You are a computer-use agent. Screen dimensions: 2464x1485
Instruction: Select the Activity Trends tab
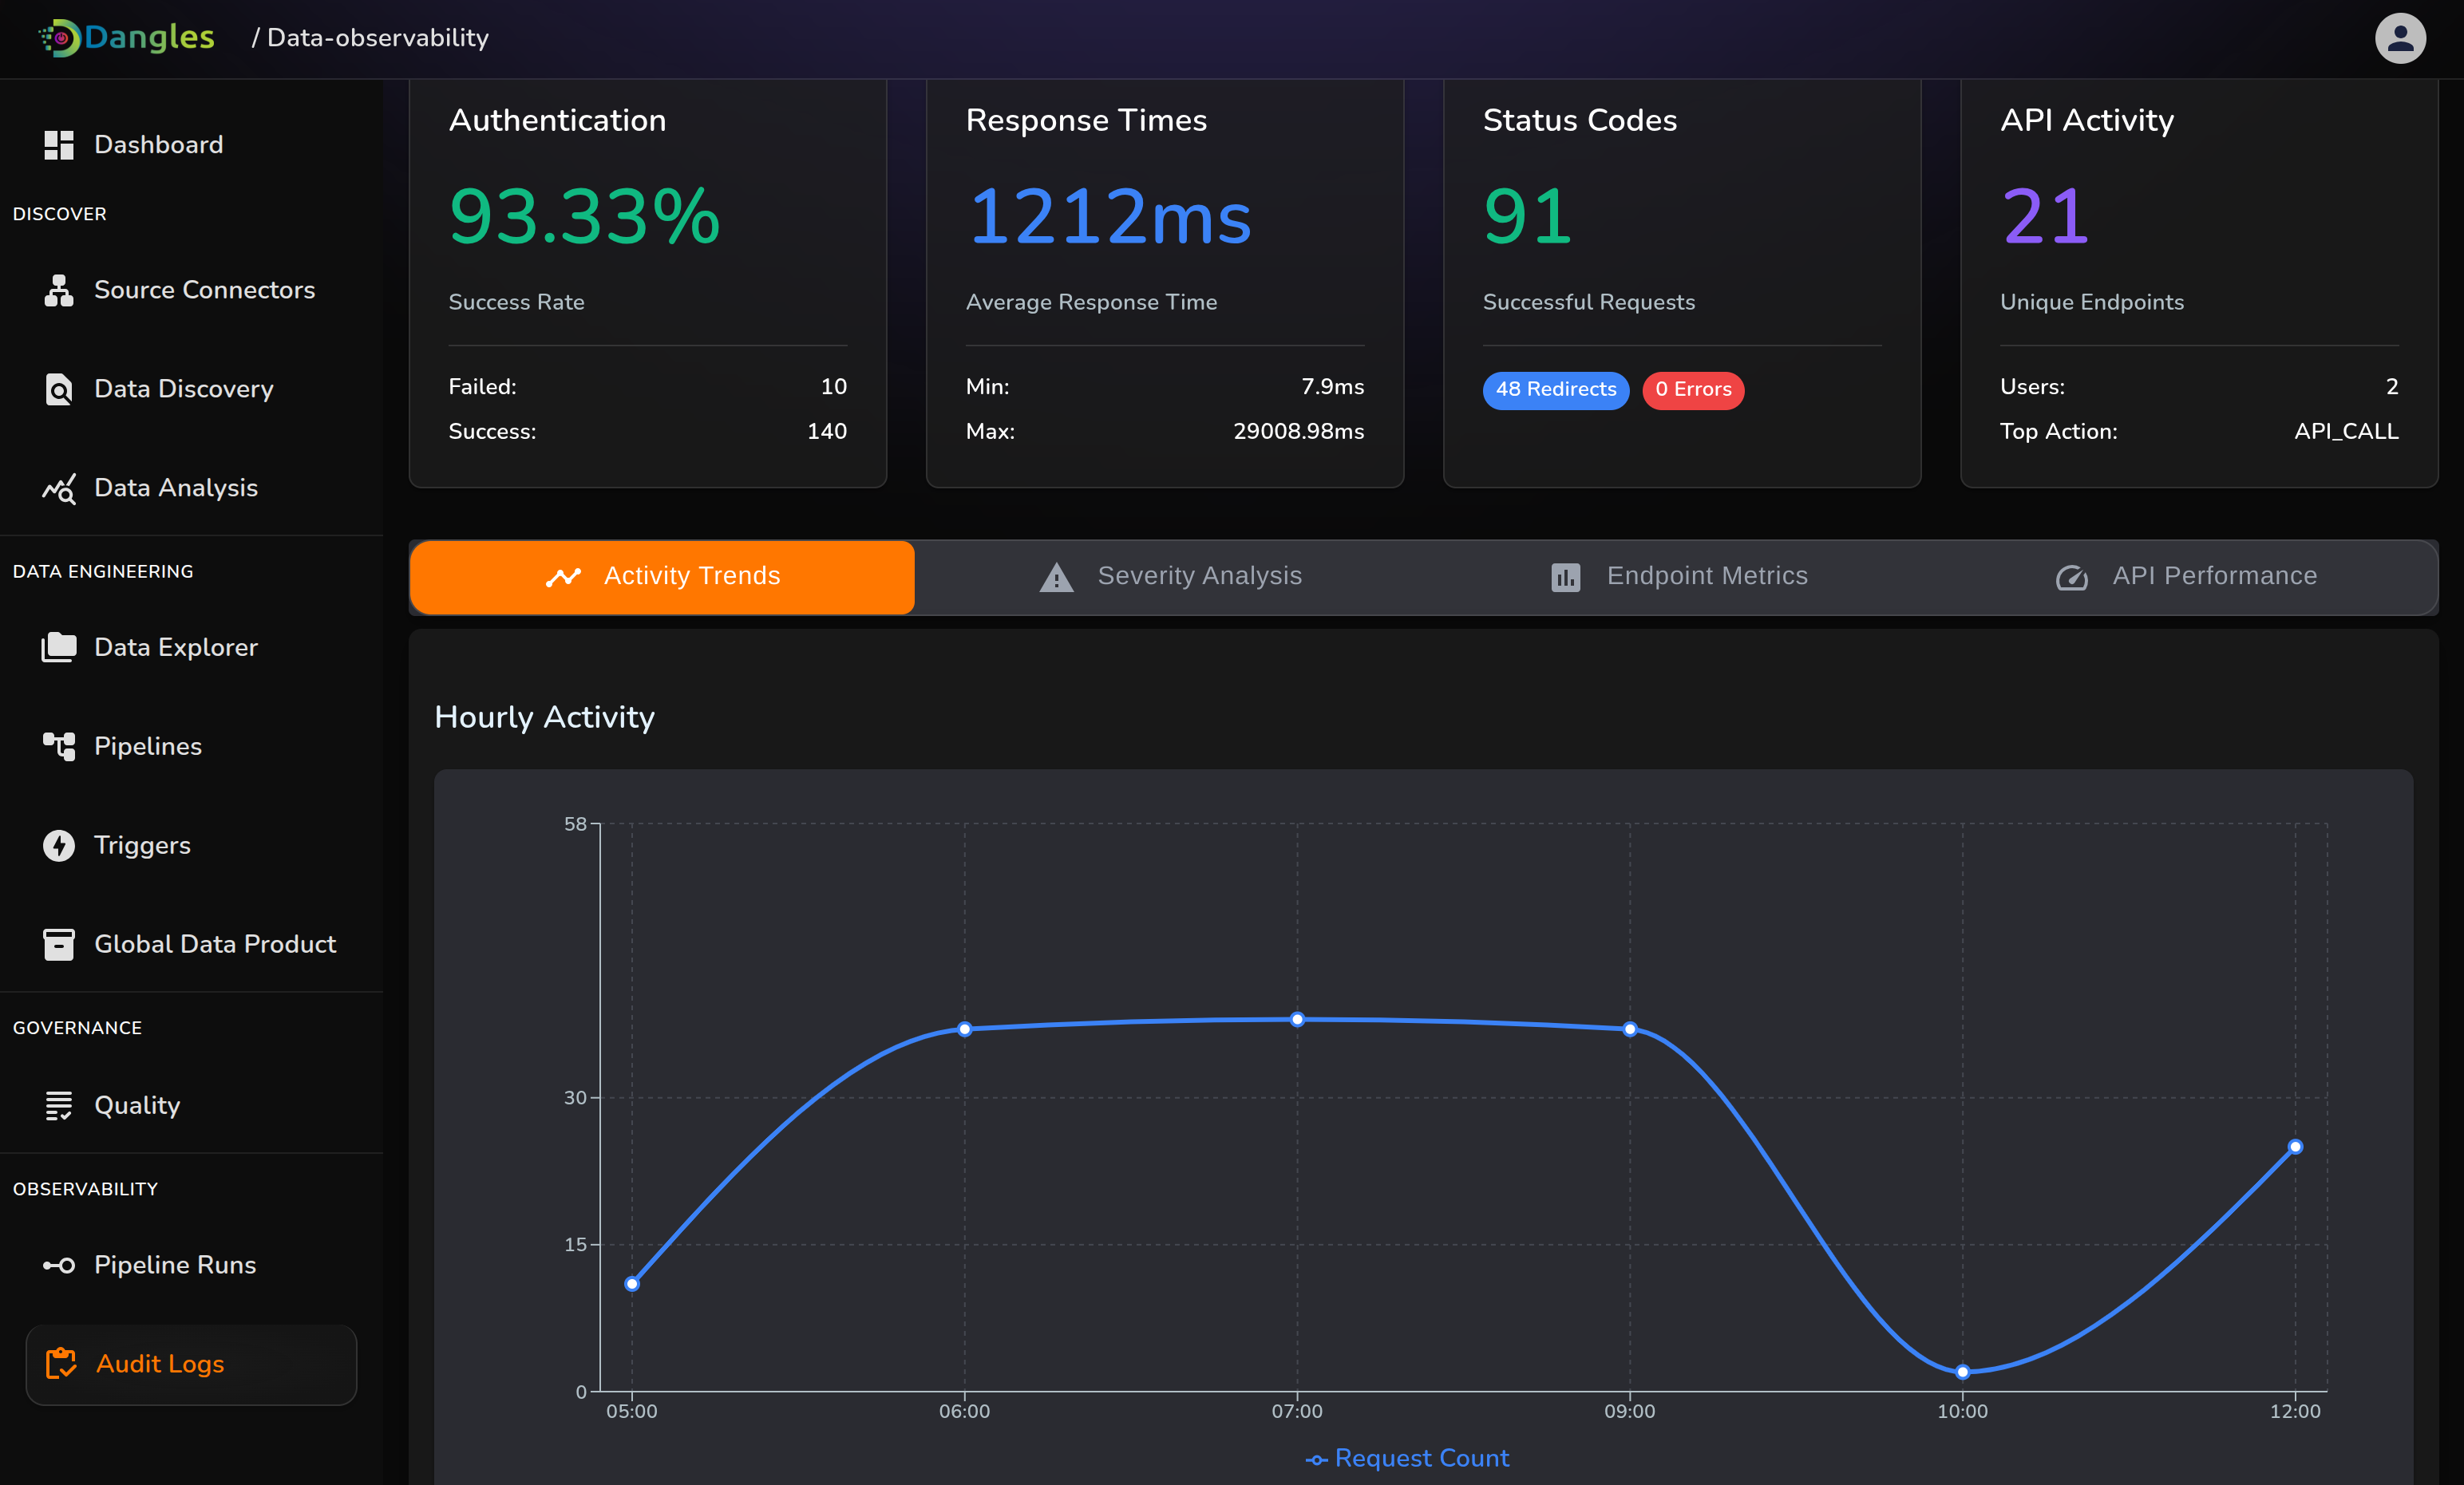point(662,576)
